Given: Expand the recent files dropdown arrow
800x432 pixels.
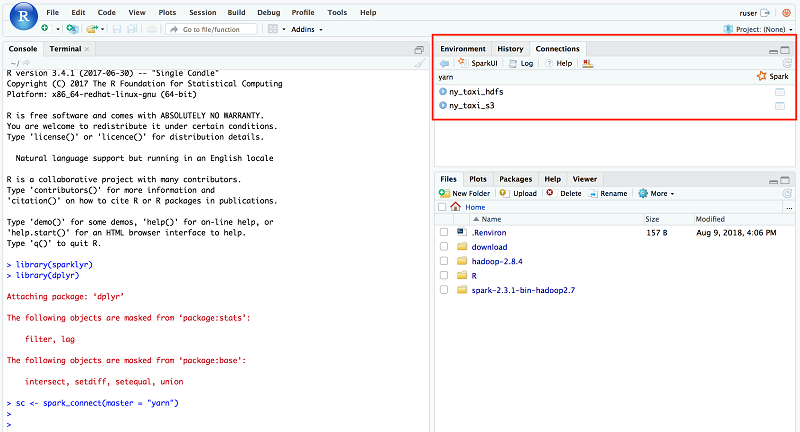Looking at the screenshot, I should (103, 30).
